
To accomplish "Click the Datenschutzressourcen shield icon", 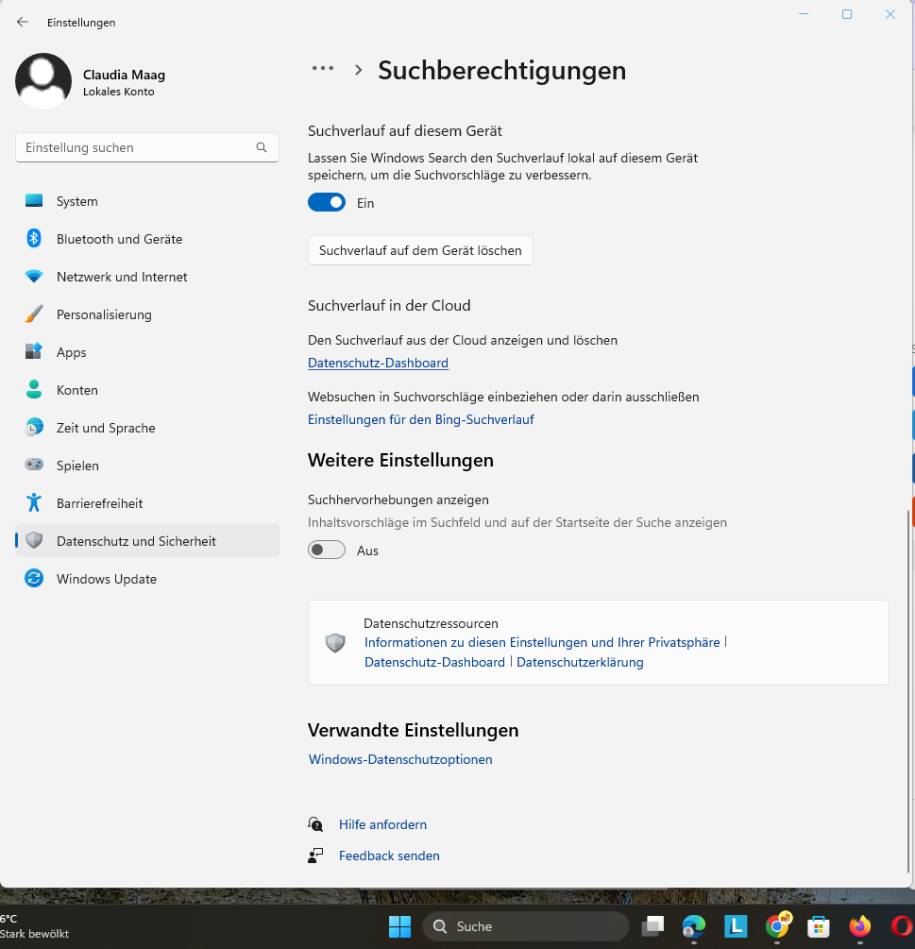I will pyautogui.click(x=335, y=641).
